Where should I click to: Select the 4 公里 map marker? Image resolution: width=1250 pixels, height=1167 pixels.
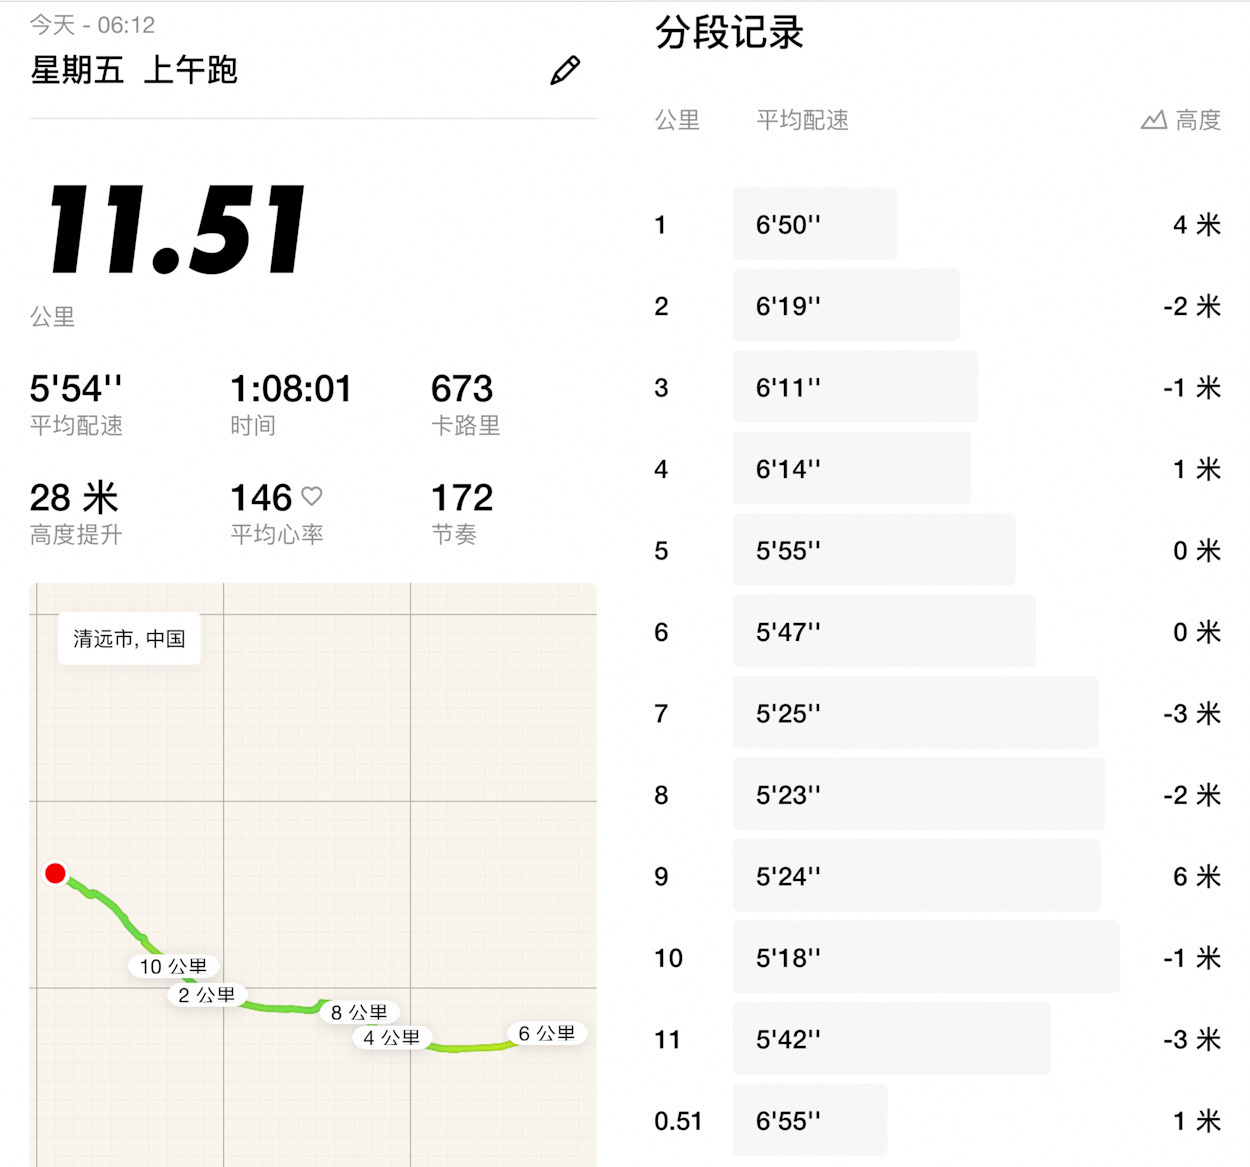point(391,1038)
